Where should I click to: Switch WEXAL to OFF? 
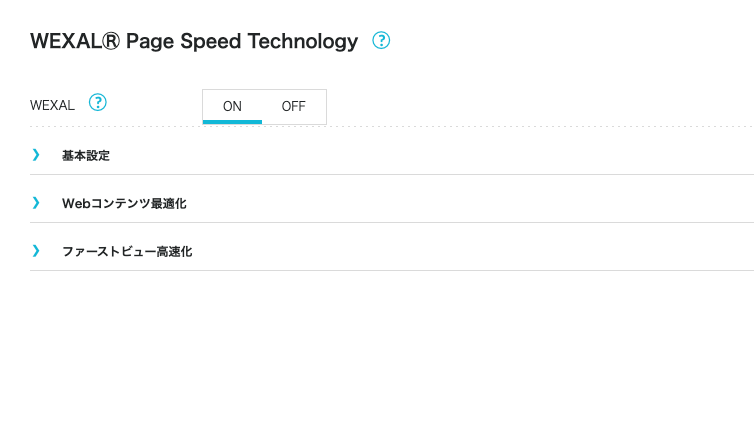[x=293, y=106]
